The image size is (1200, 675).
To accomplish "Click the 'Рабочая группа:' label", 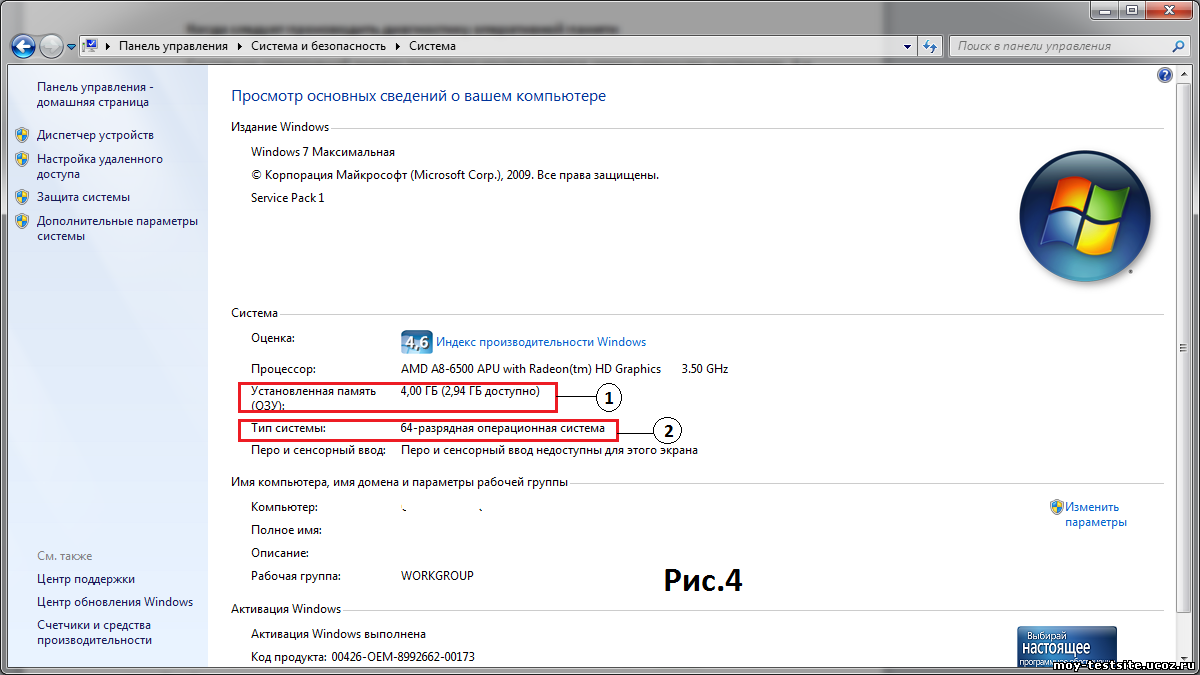I will coord(296,576).
